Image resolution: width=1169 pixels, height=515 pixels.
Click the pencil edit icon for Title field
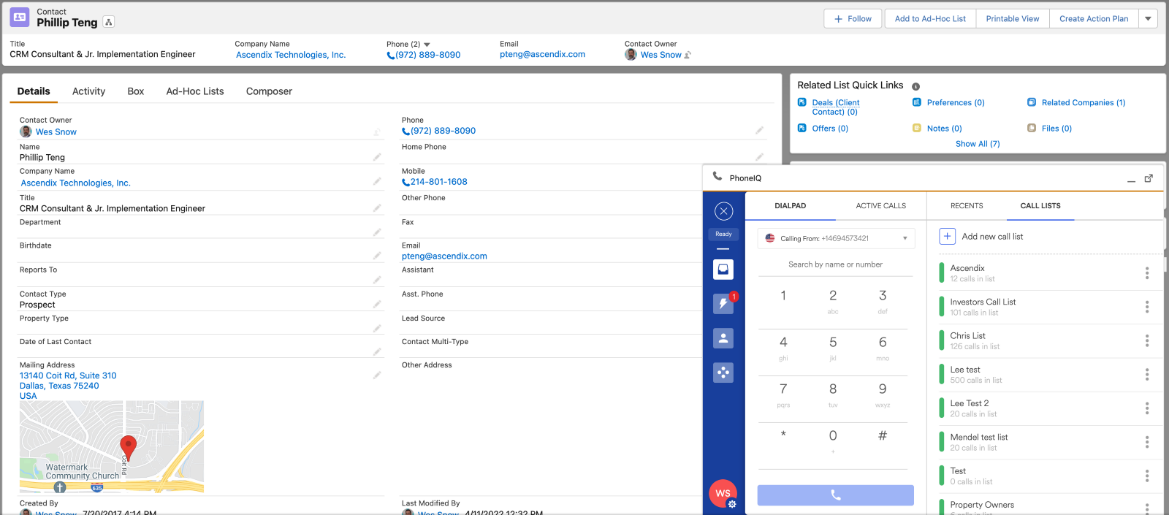[x=377, y=208]
